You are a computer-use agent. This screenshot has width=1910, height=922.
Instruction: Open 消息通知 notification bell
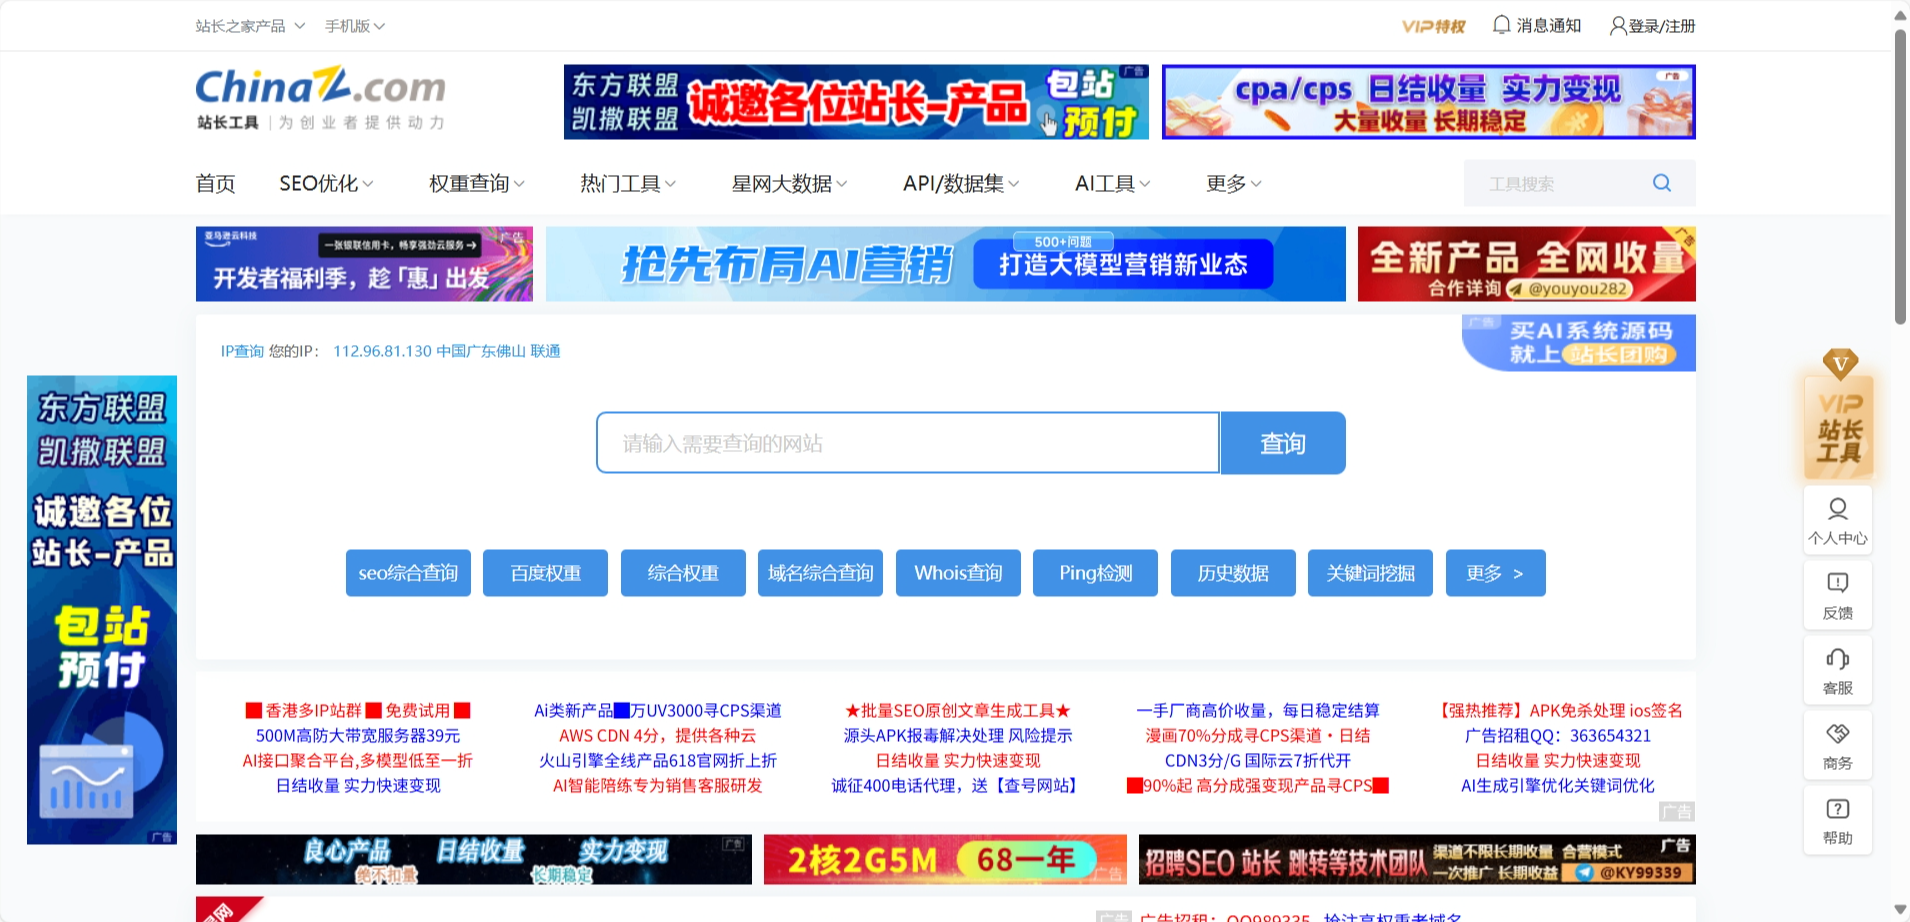1537,25
